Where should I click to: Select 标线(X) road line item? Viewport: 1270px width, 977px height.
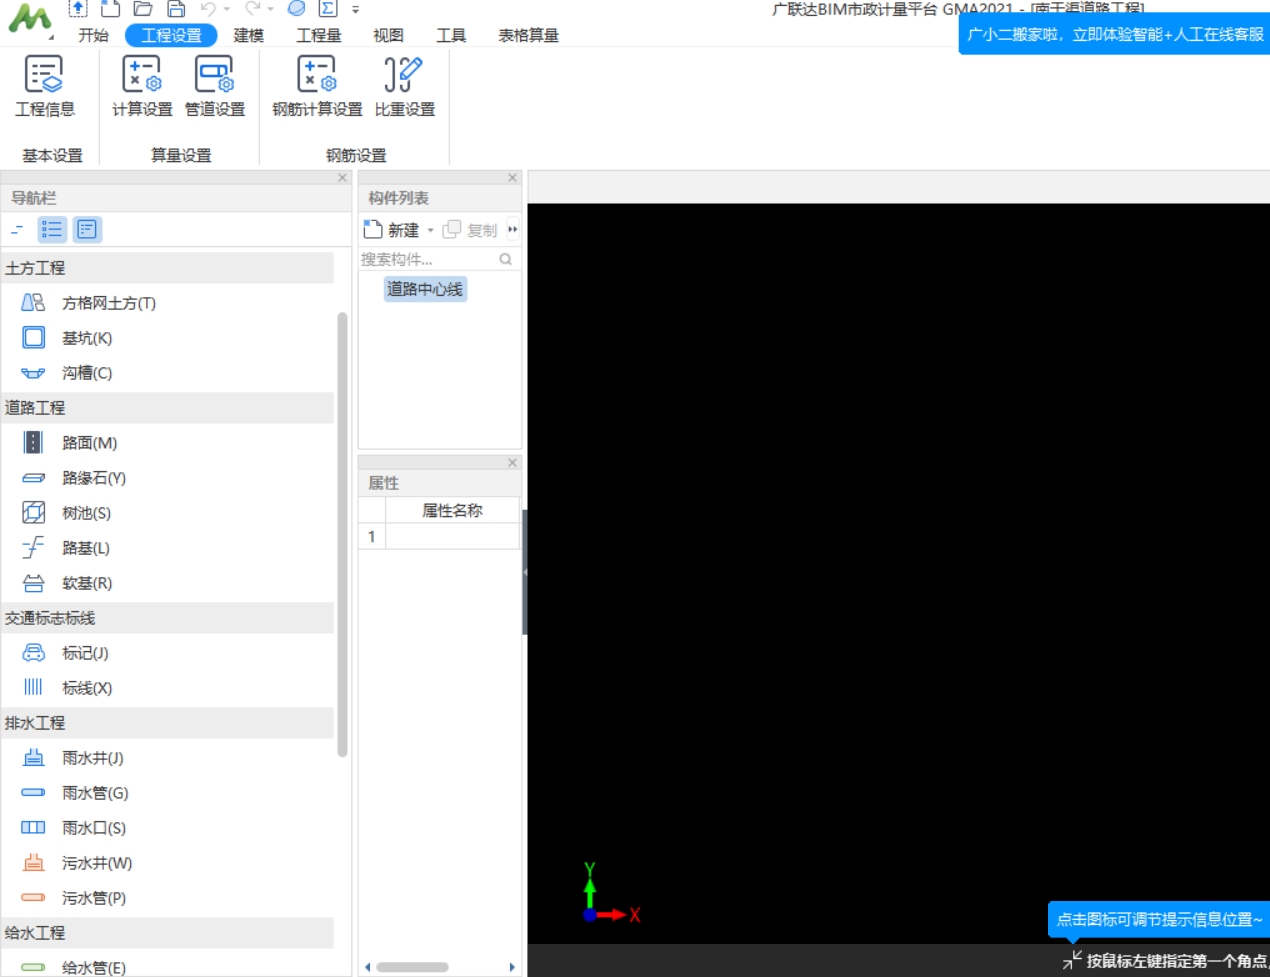click(x=67, y=688)
